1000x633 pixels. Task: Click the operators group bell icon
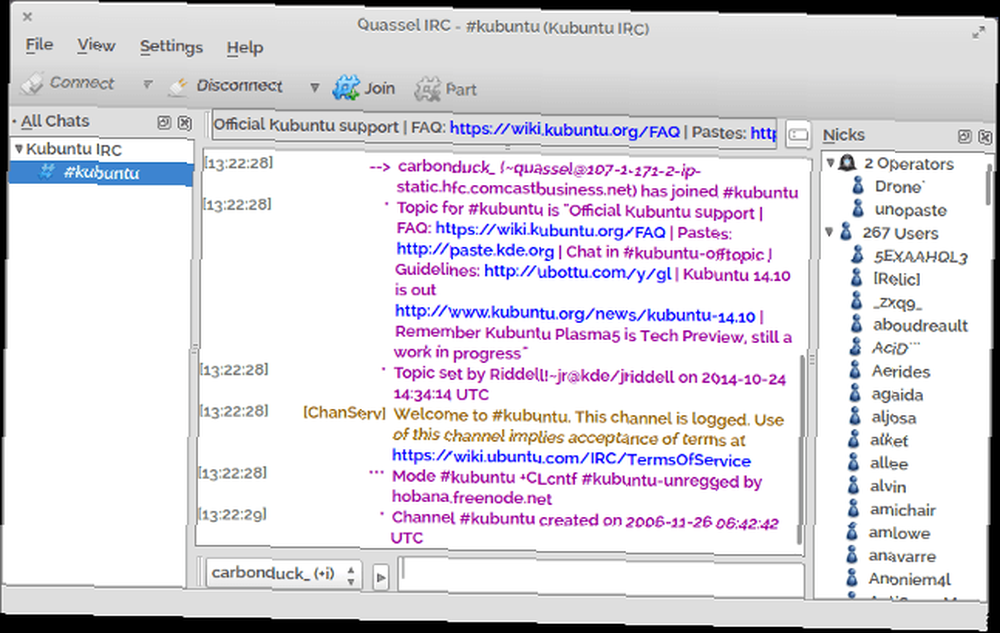click(847, 163)
